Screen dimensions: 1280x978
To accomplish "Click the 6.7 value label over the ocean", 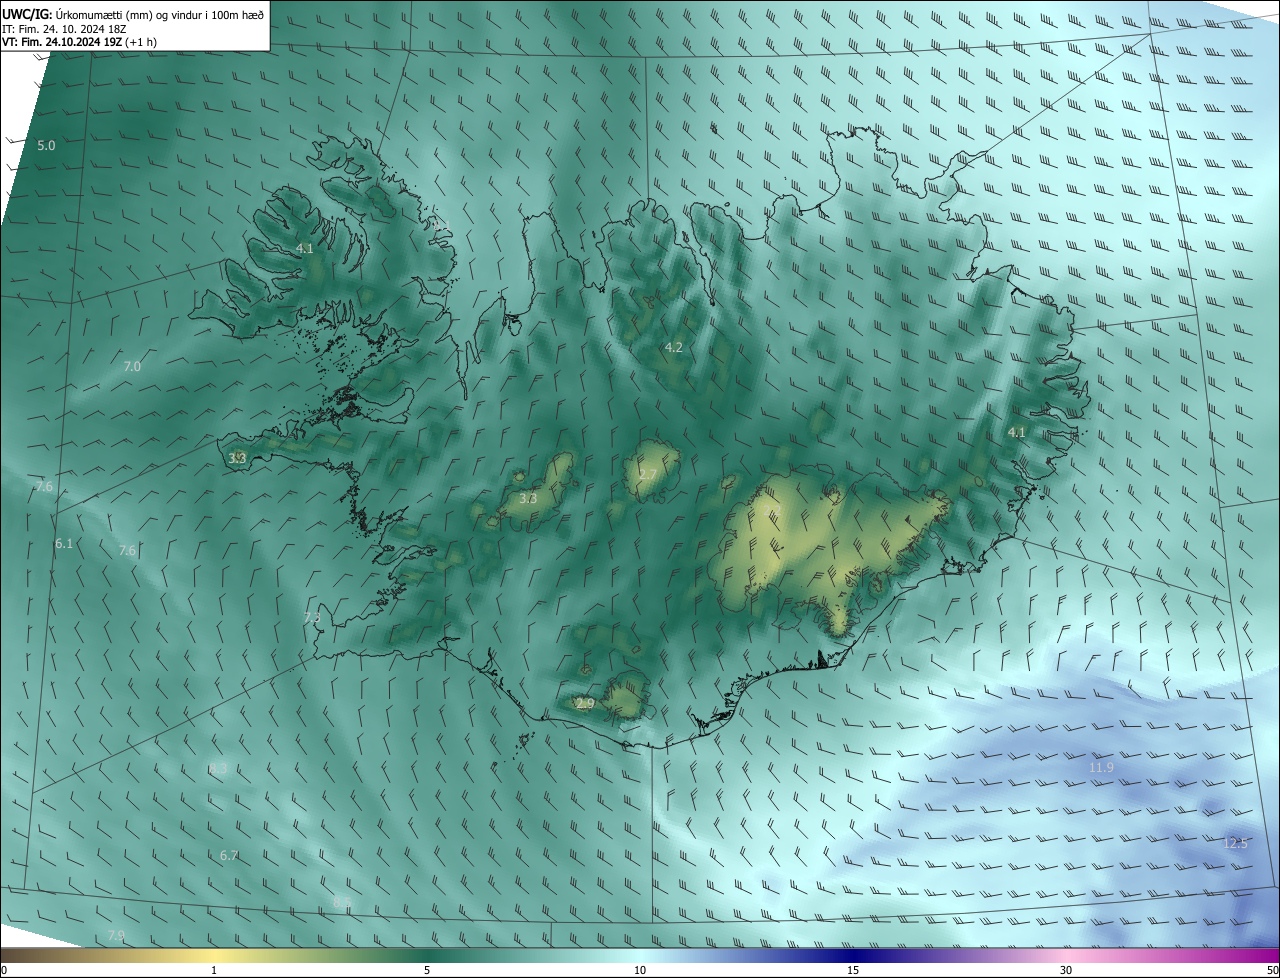I will tap(229, 855).
